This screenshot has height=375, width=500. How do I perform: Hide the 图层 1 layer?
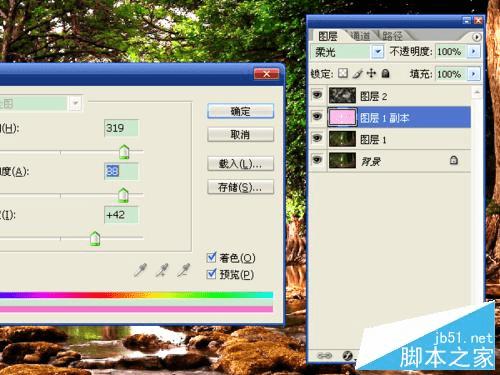coord(317,138)
